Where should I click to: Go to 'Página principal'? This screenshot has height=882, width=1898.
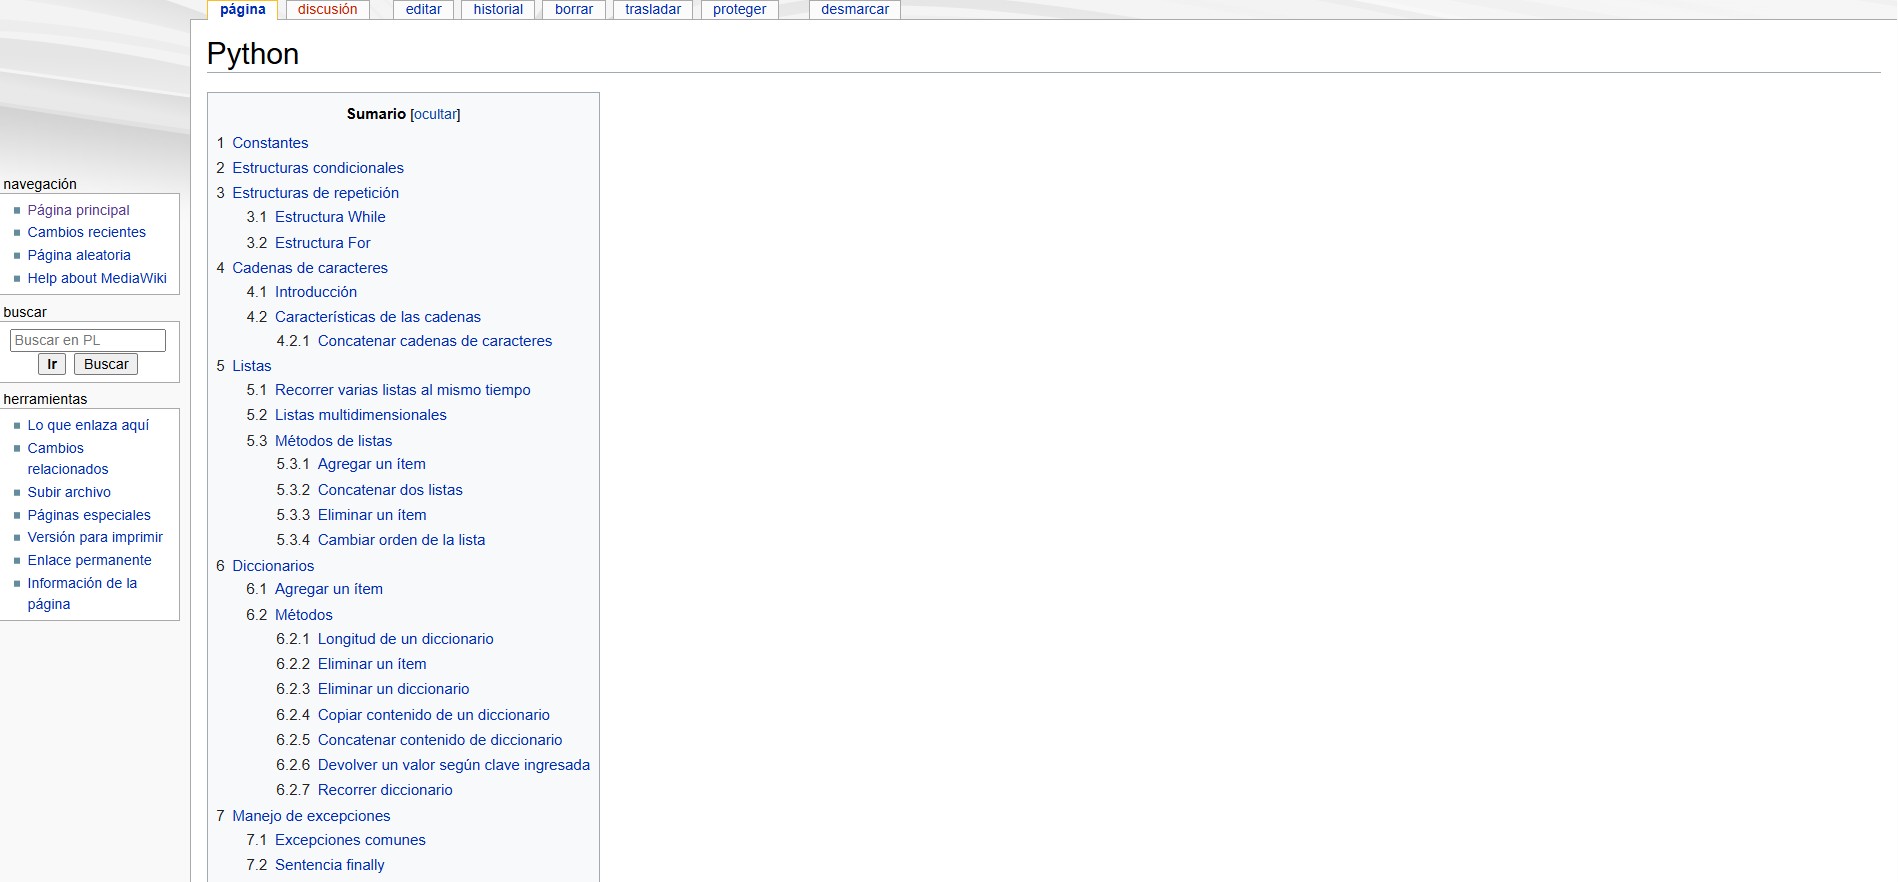[78, 210]
